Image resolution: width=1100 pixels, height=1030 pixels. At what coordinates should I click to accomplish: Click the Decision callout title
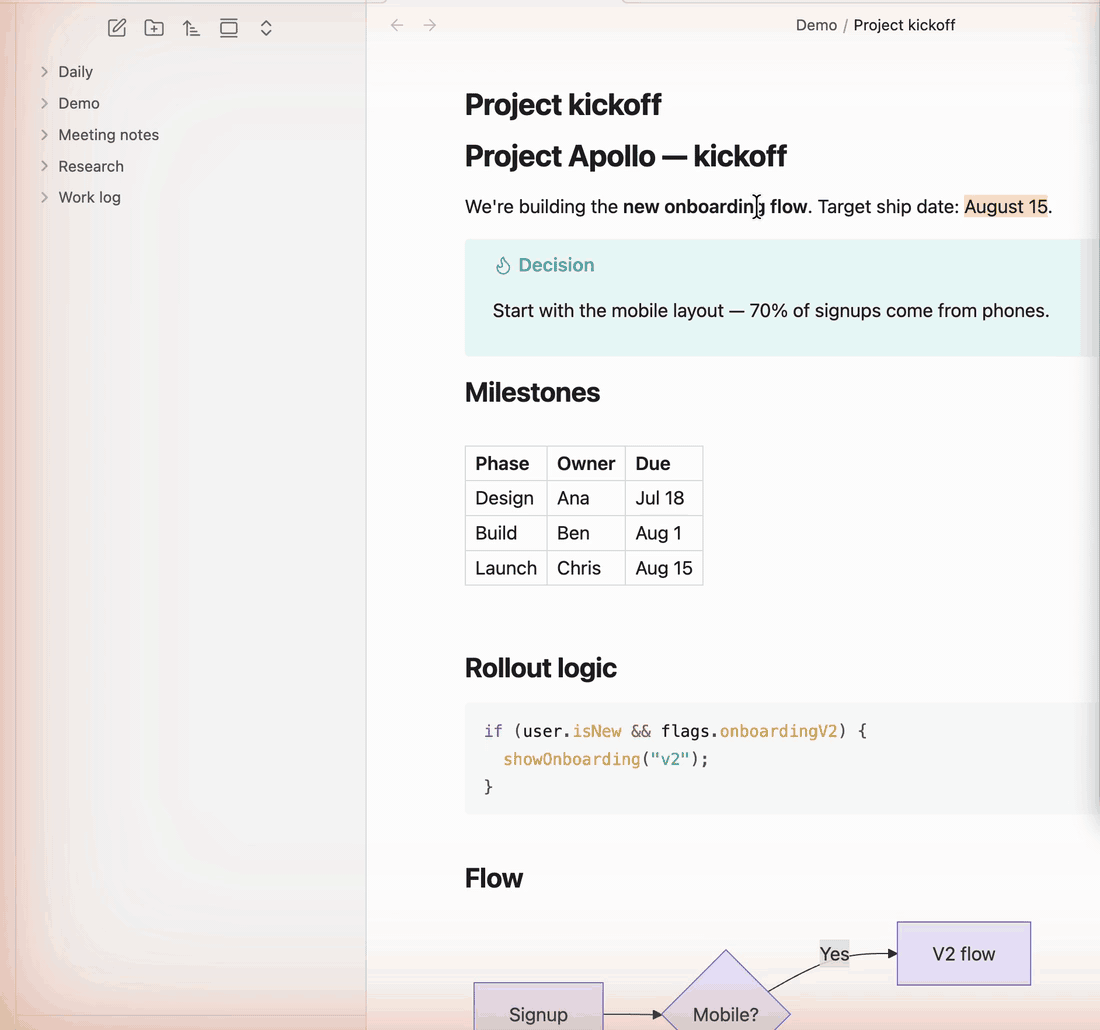pyautogui.click(x=556, y=265)
